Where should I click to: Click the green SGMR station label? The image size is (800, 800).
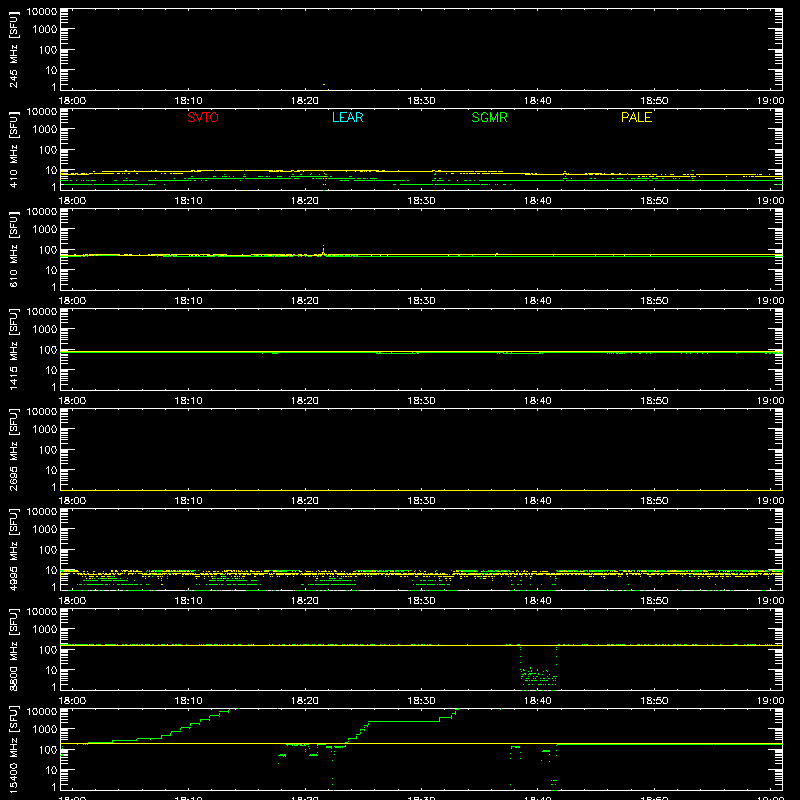489,117
